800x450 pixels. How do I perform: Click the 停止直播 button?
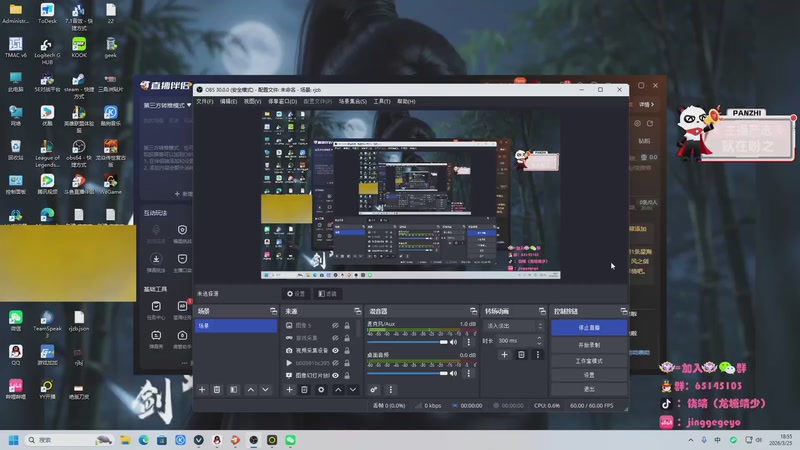[589, 328]
